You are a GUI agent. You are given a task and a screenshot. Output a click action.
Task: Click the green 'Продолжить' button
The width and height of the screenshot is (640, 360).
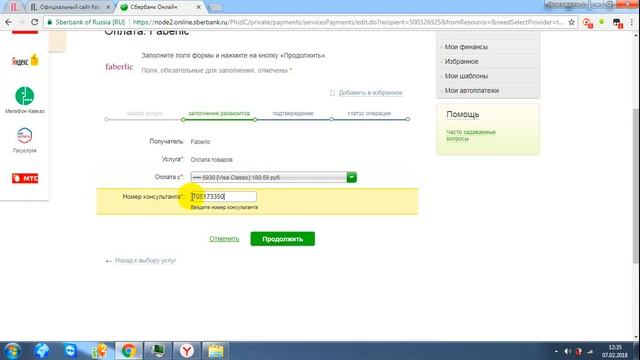(282, 239)
